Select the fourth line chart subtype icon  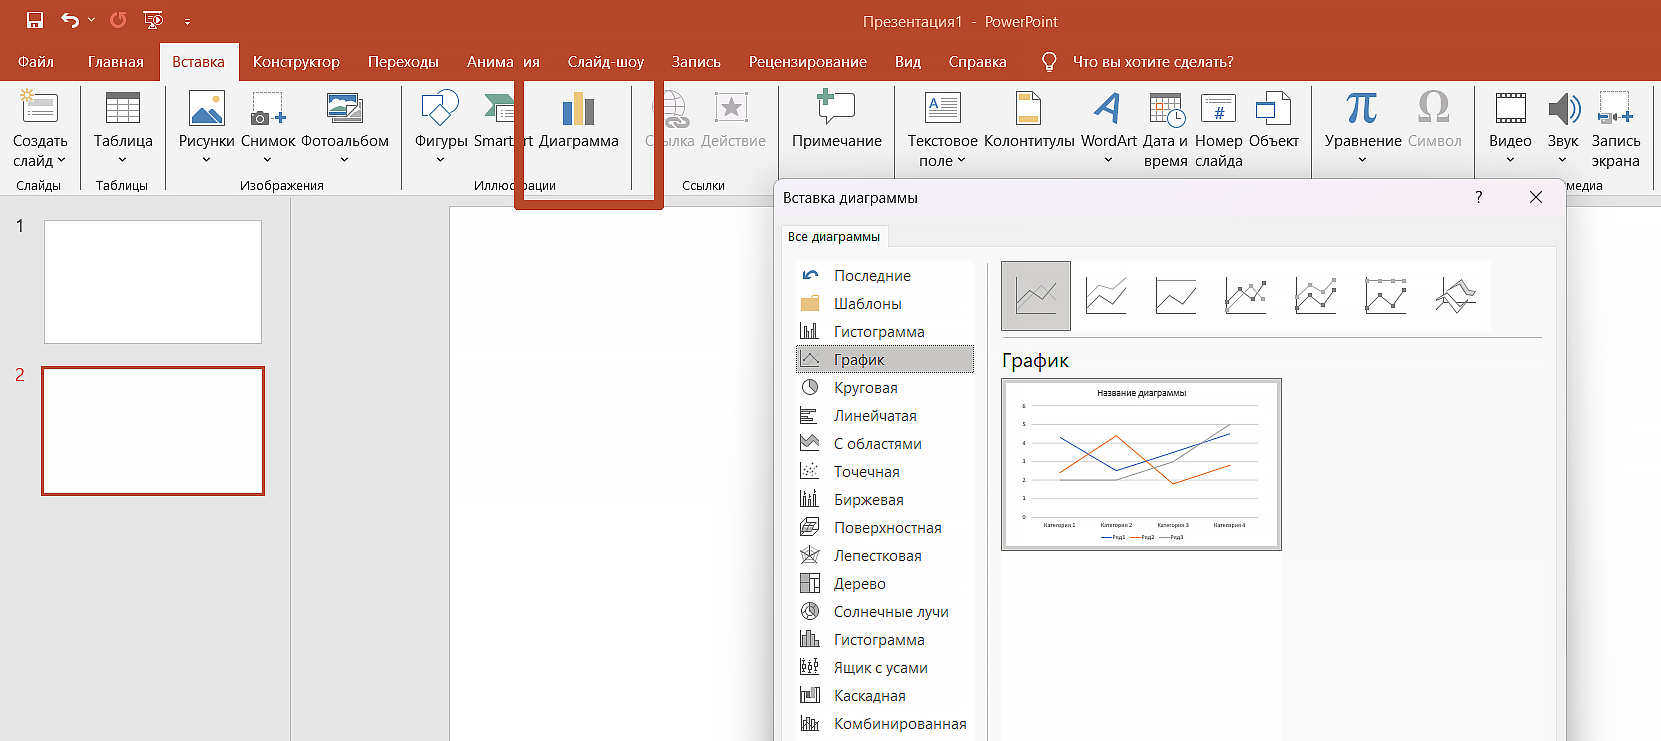(1246, 296)
